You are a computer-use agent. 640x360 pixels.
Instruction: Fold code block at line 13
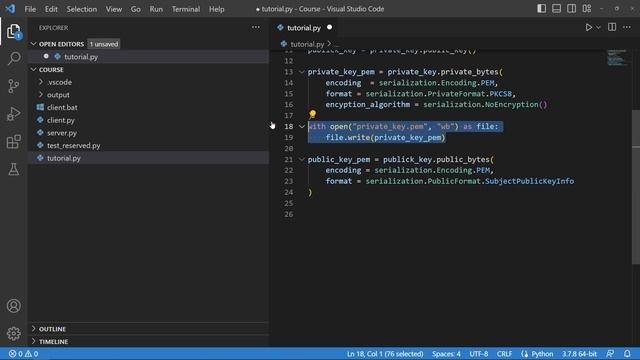(x=302, y=72)
